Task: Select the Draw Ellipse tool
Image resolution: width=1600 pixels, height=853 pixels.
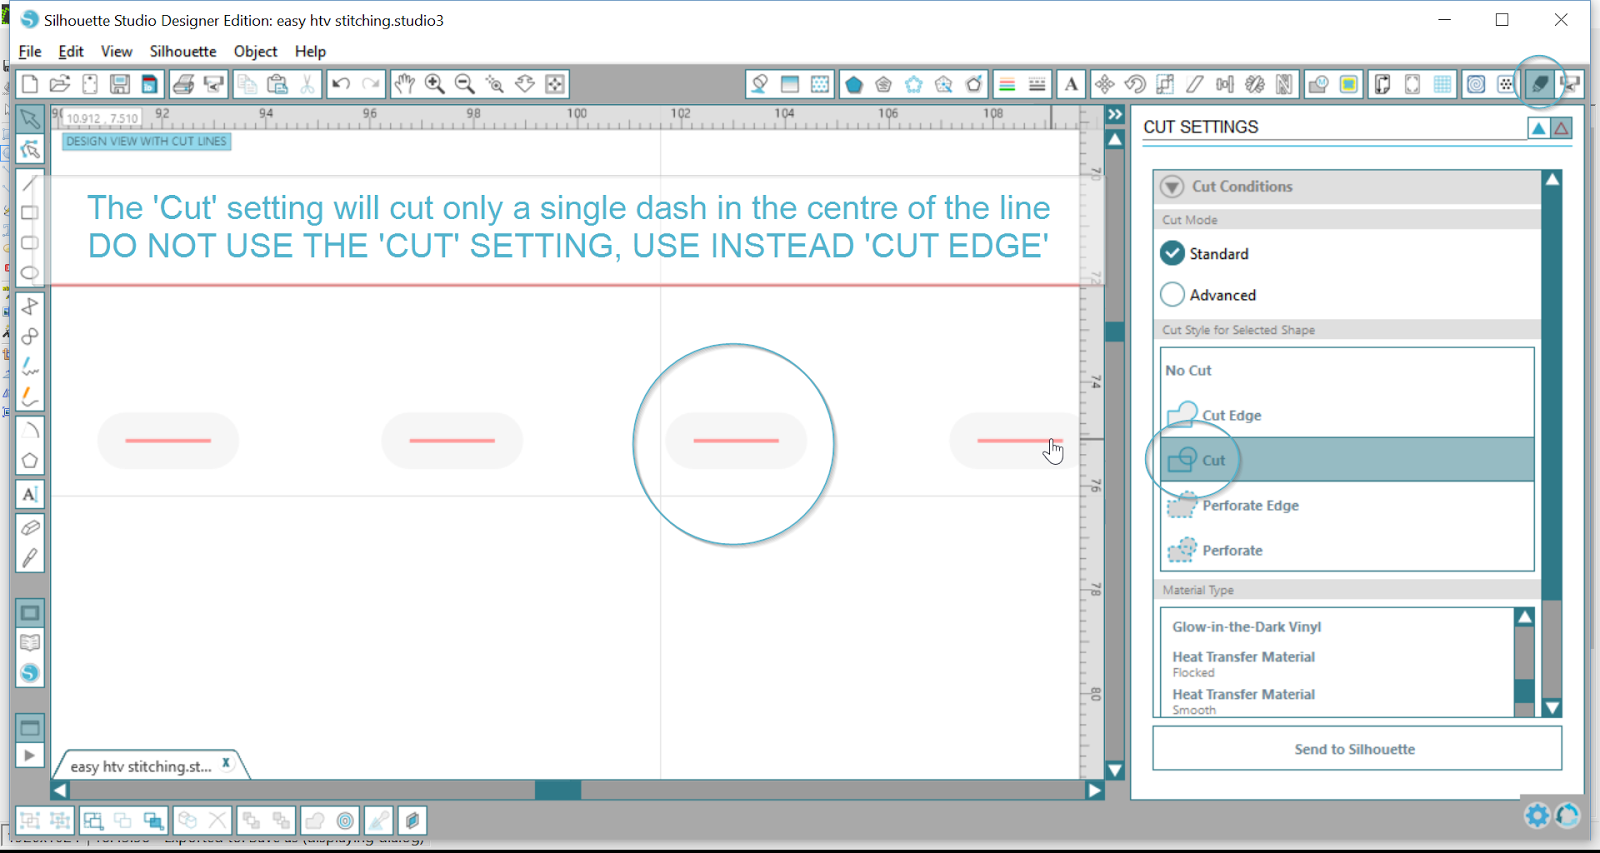Action: (30, 272)
